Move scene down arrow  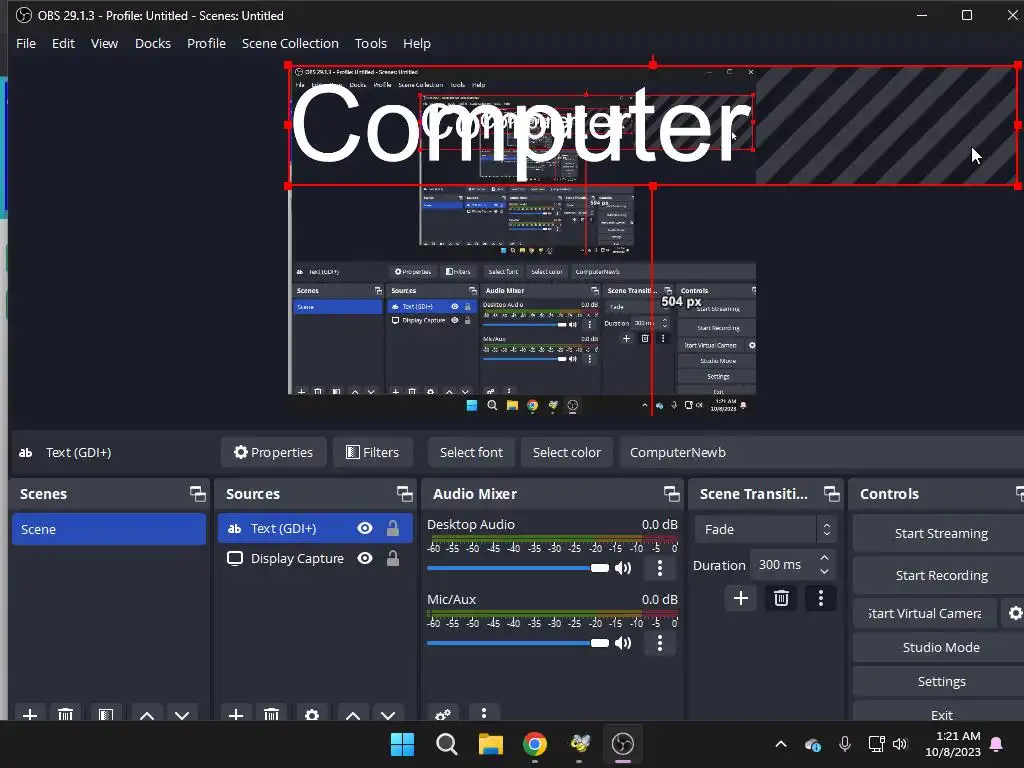(182, 713)
